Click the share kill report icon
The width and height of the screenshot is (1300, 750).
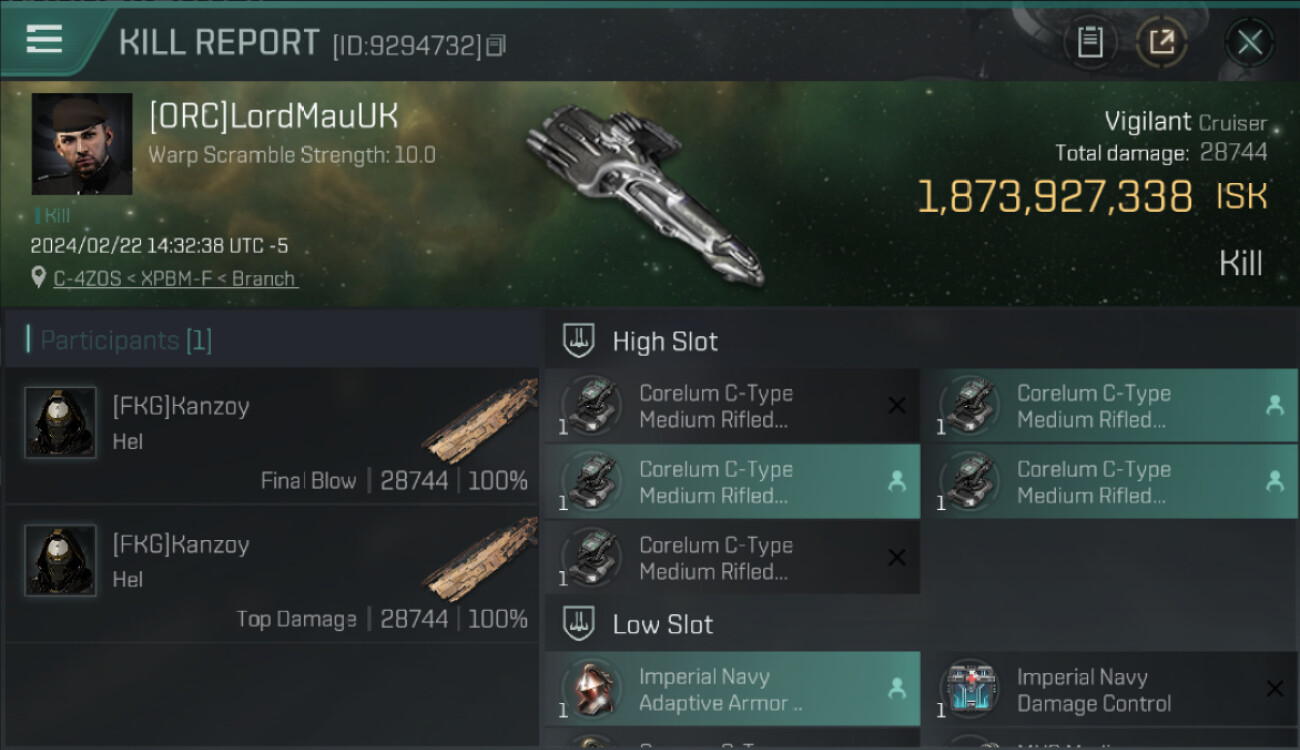point(1161,42)
